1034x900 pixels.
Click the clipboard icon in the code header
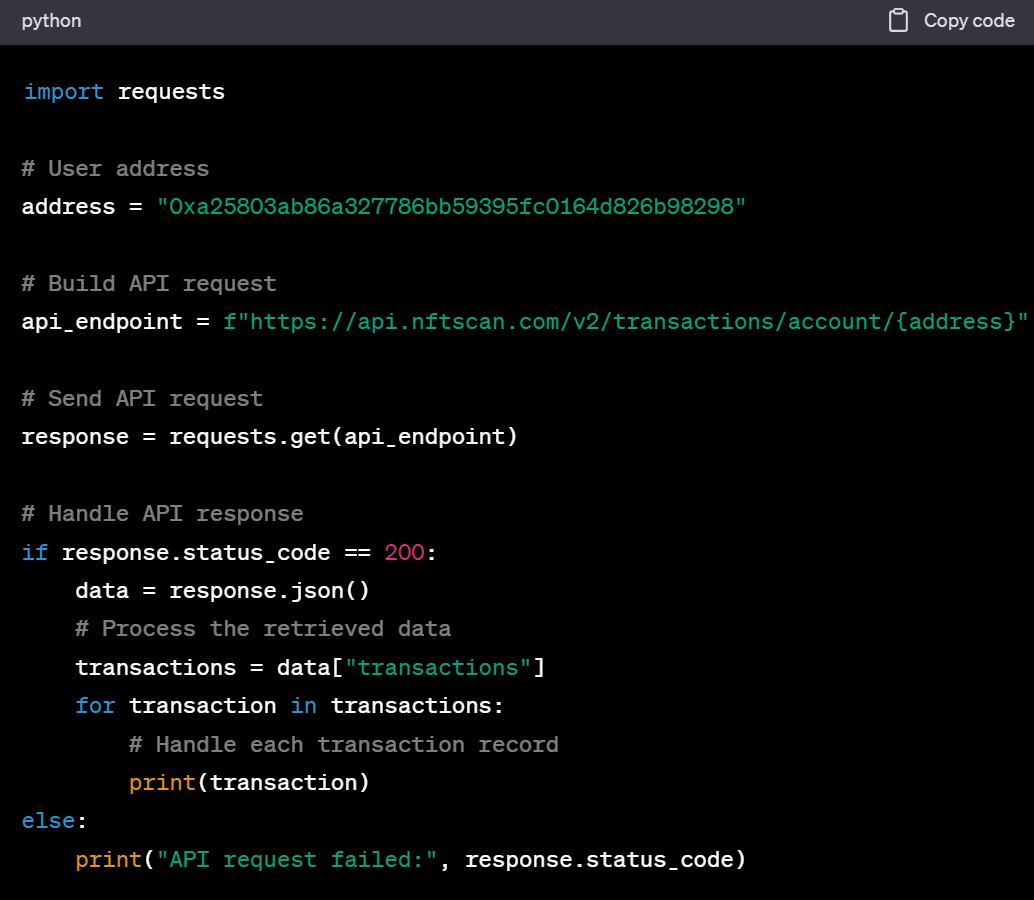click(x=898, y=21)
